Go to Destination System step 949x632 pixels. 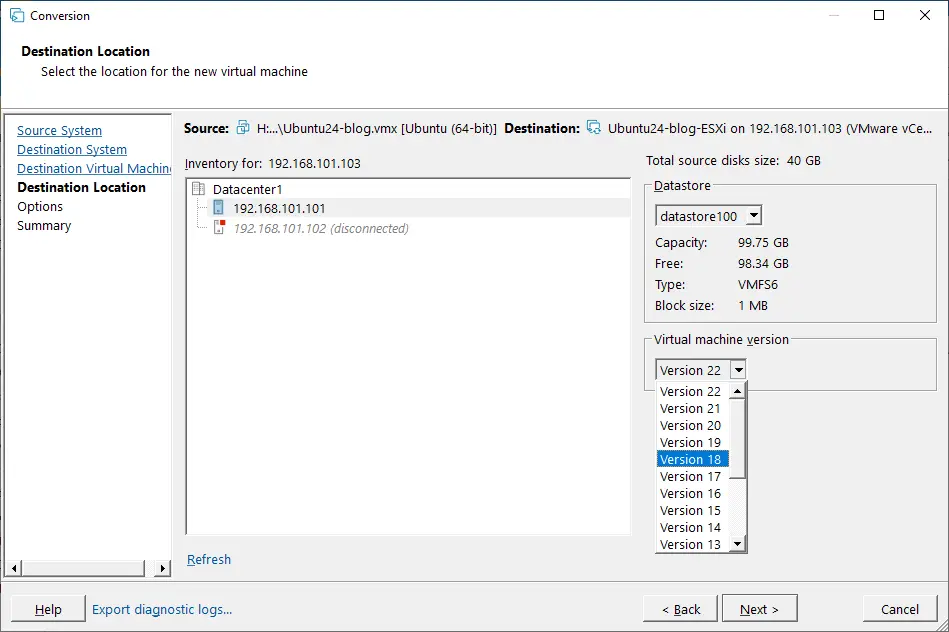pos(72,150)
